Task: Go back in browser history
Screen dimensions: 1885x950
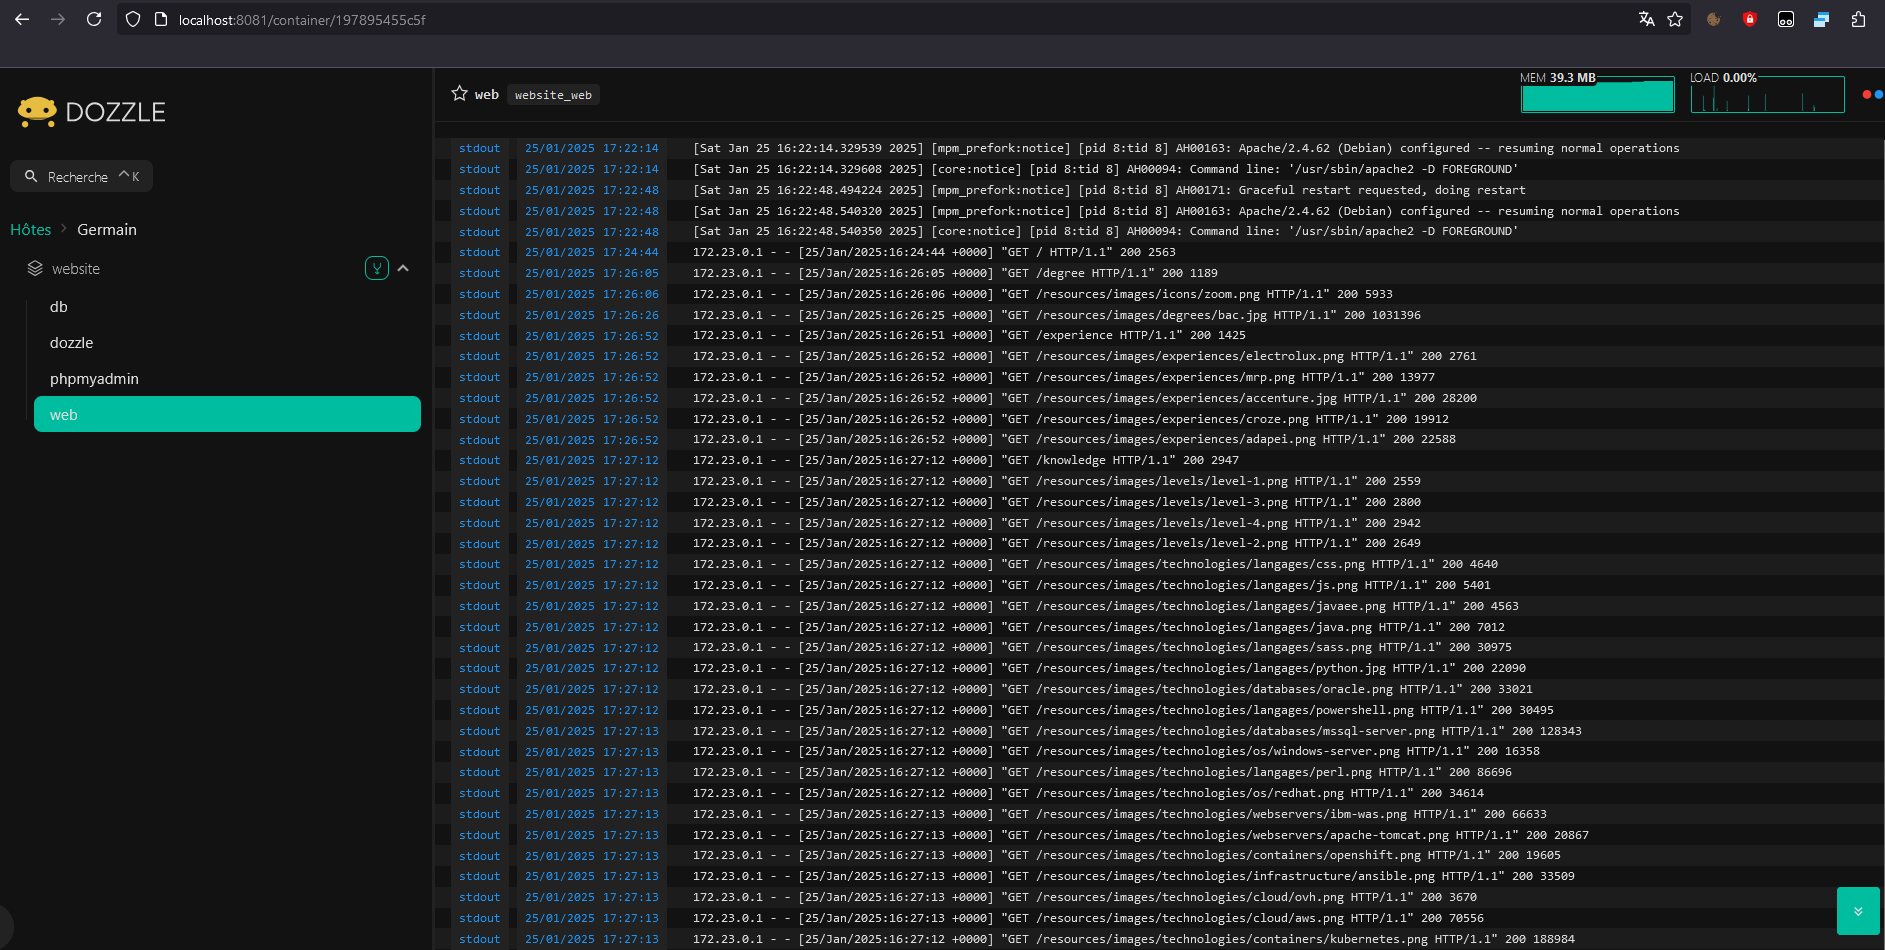Action: point(22,19)
